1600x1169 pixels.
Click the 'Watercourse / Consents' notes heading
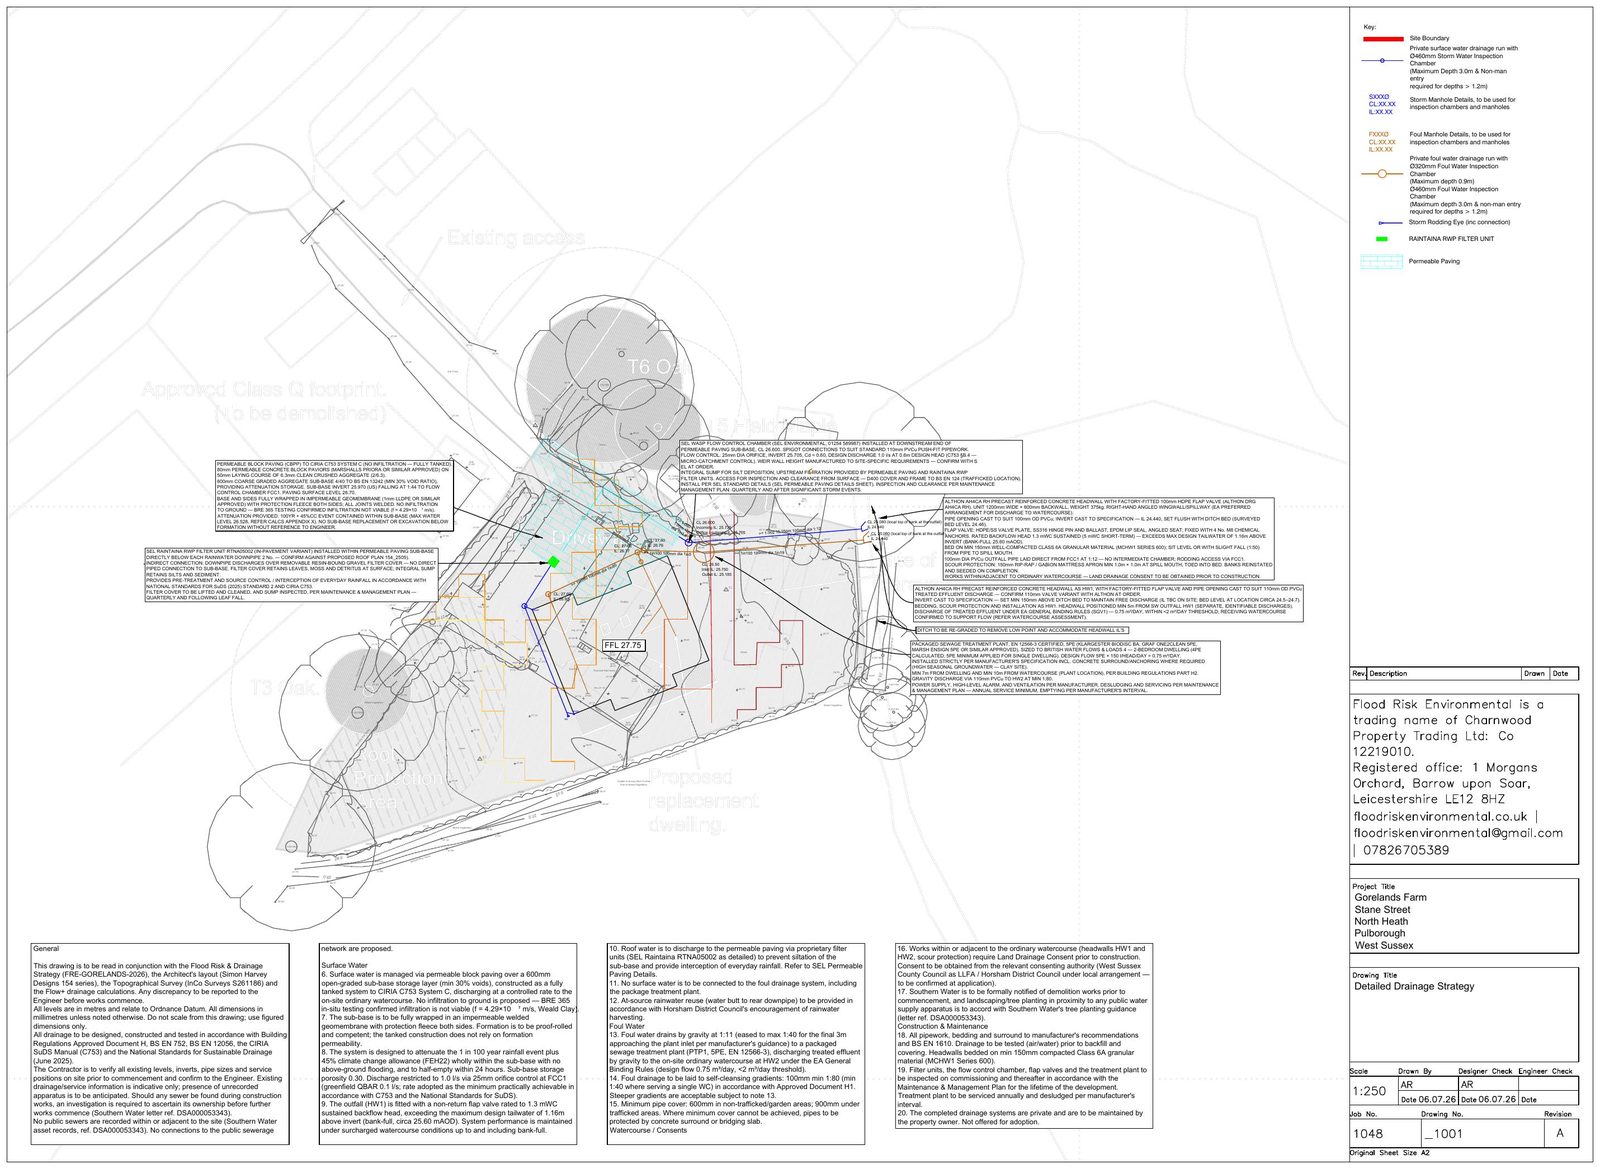click(649, 1131)
